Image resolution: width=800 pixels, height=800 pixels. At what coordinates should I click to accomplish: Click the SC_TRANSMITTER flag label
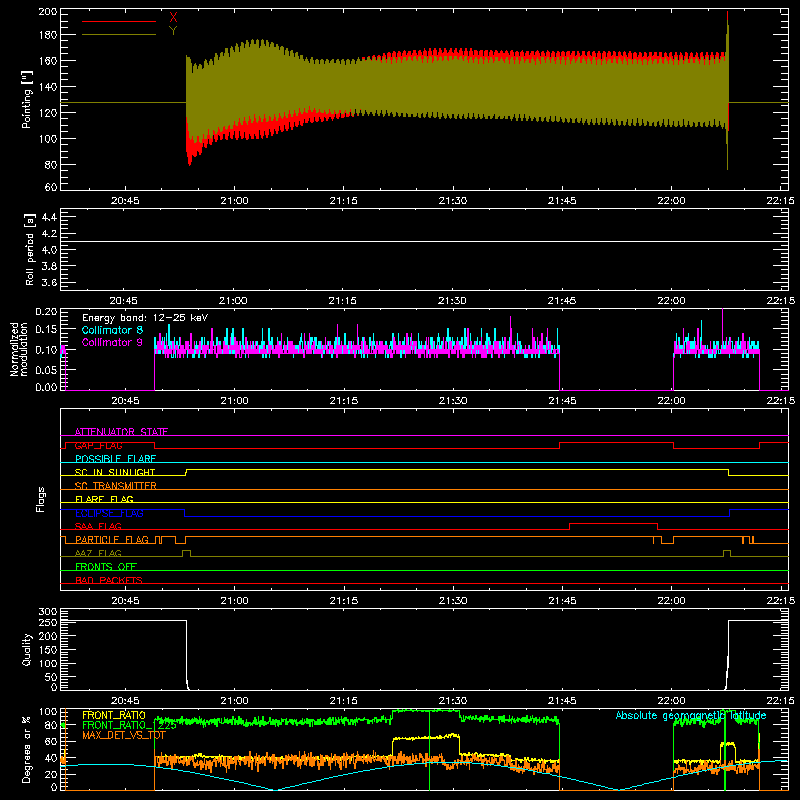point(115,486)
